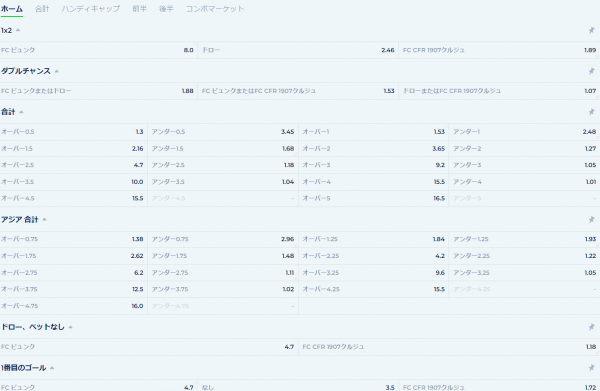Image resolution: width=600 pixels, height=391 pixels.
Task: Select Asian アンダー1.75 at 1.48
Action: pos(223,256)
